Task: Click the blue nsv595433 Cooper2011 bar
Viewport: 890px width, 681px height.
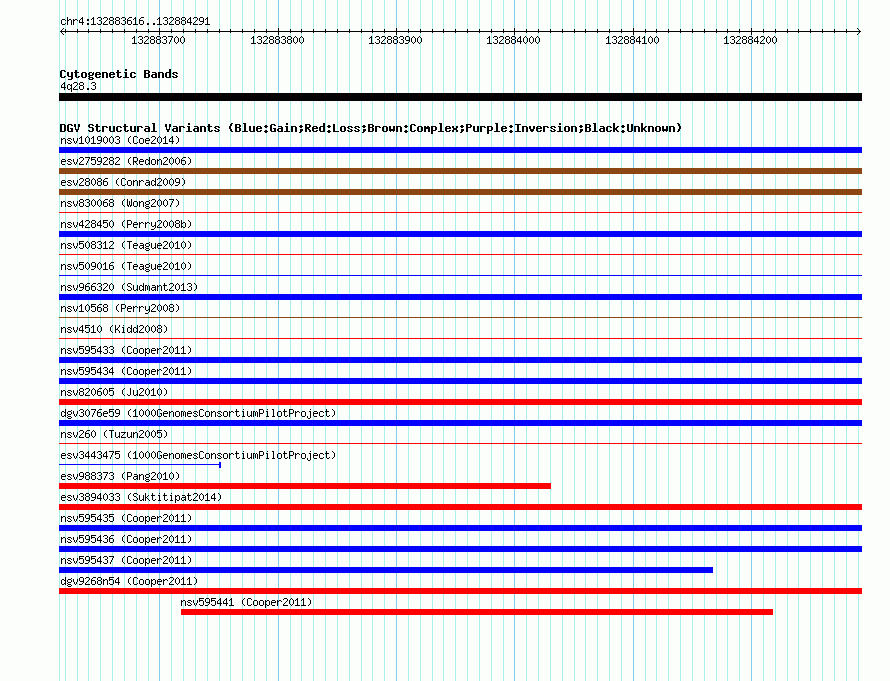Action: pos(460,360)
